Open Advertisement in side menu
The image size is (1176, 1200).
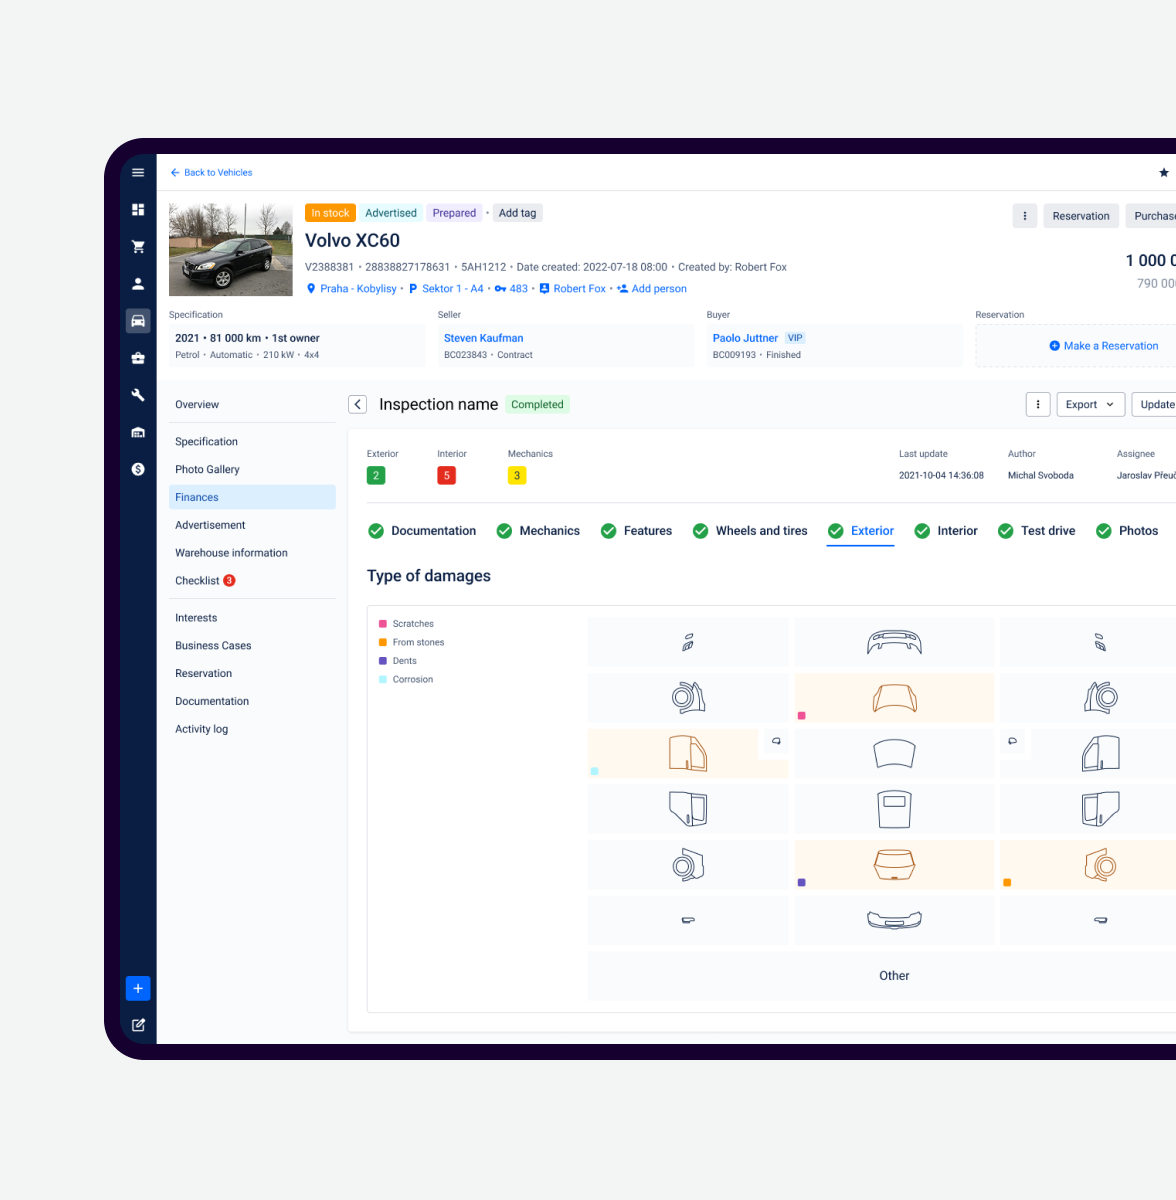pyautogui.click(x=252, y=525)
